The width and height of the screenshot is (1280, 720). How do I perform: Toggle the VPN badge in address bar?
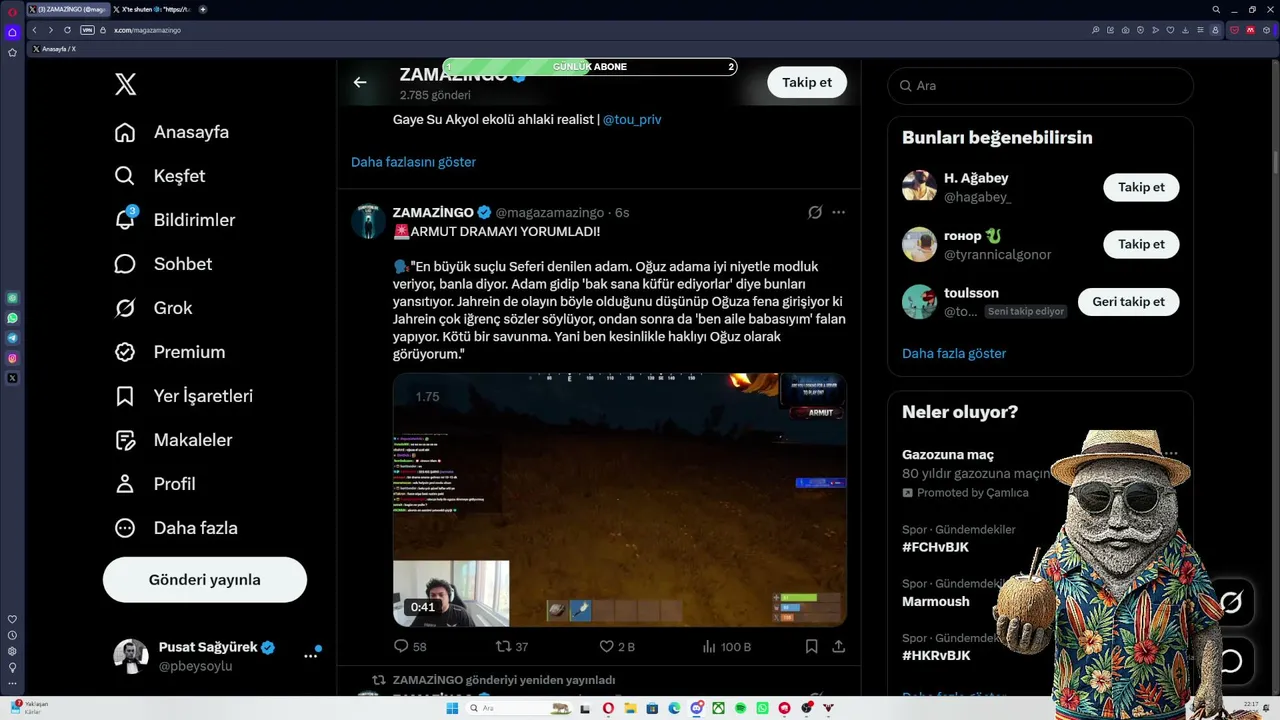point(87,30)
